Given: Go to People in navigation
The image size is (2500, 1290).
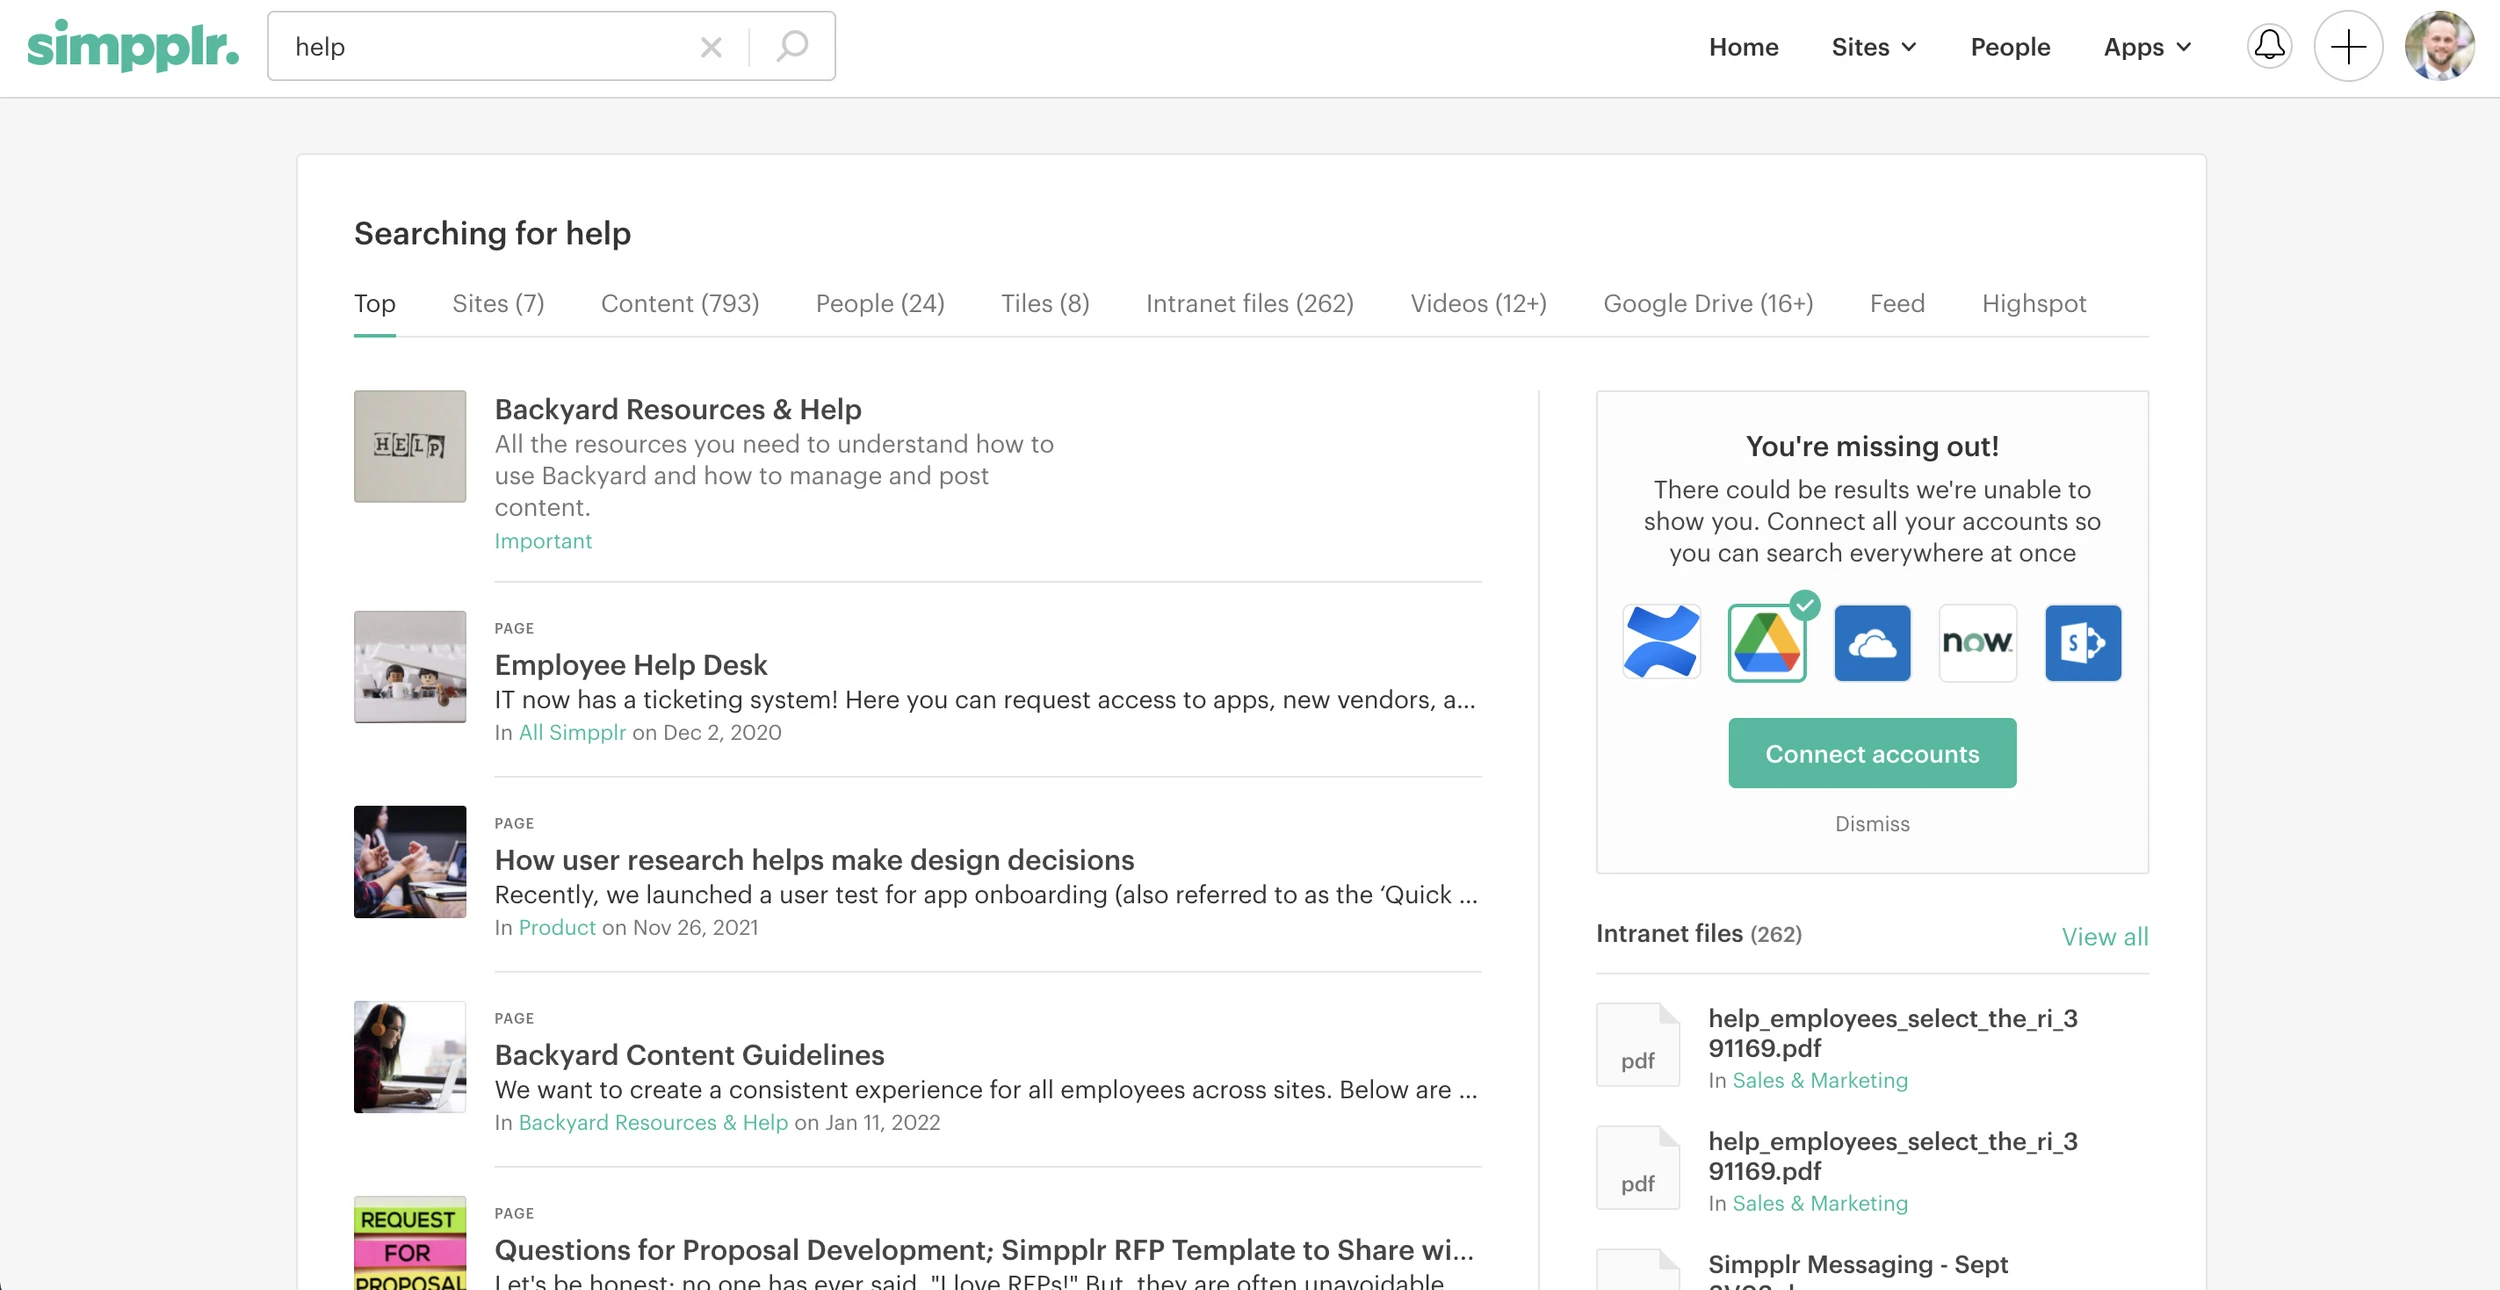Looking at the screenshot, I should [2010, 47].
